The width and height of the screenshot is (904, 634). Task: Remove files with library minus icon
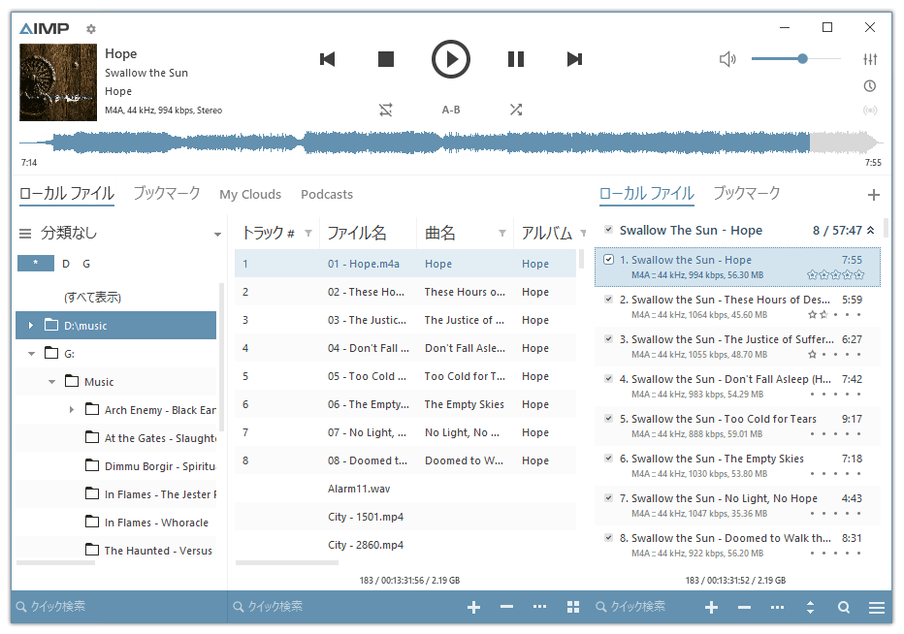point(507,607)
